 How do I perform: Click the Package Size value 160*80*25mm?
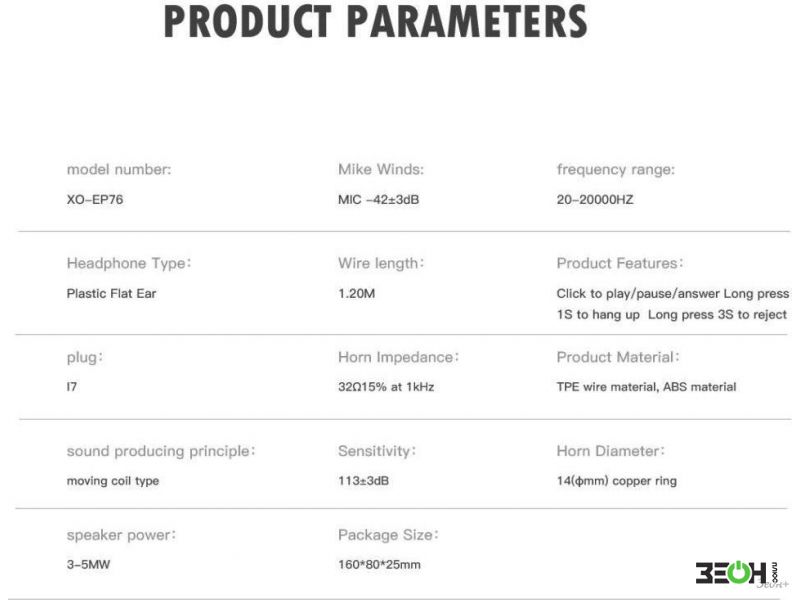tap(379, 564)
